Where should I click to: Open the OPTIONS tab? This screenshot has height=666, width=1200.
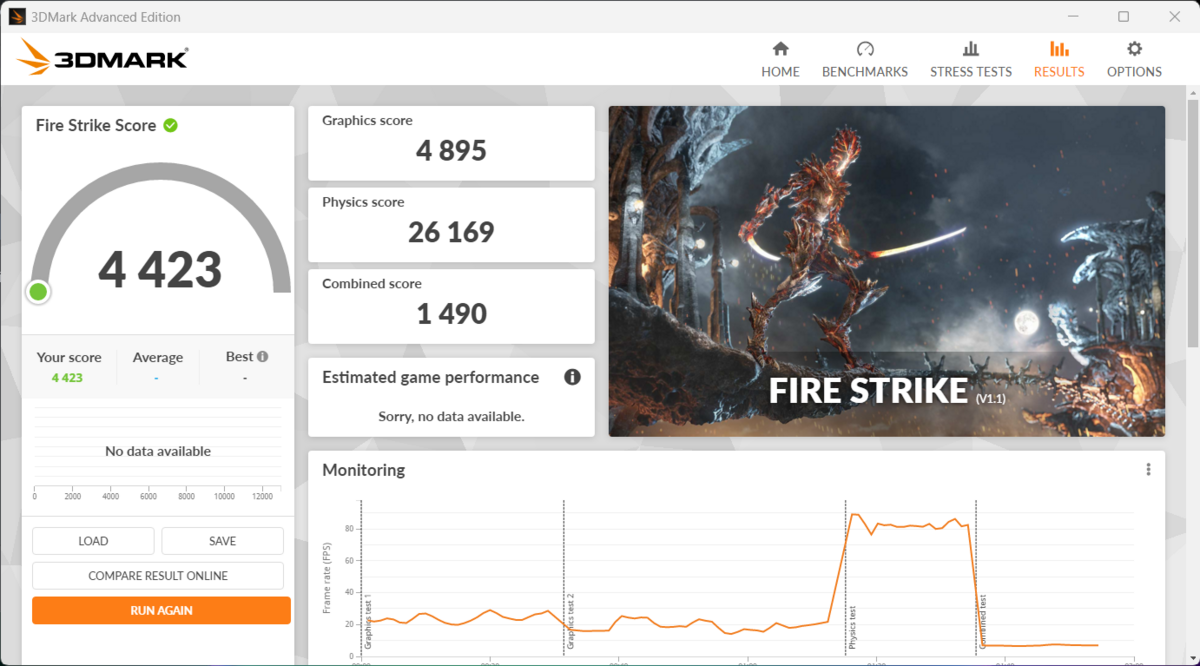1134,60
